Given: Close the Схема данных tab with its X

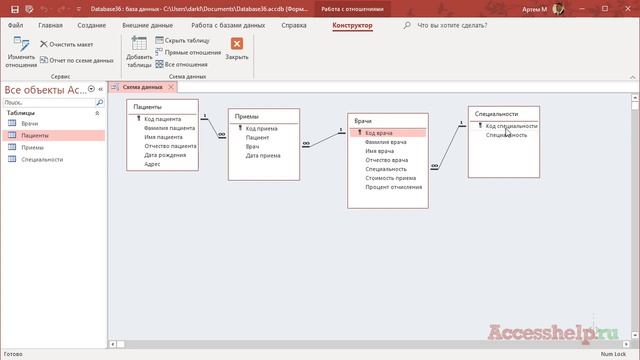Looking at the screenshot, I should click(171, 87).
